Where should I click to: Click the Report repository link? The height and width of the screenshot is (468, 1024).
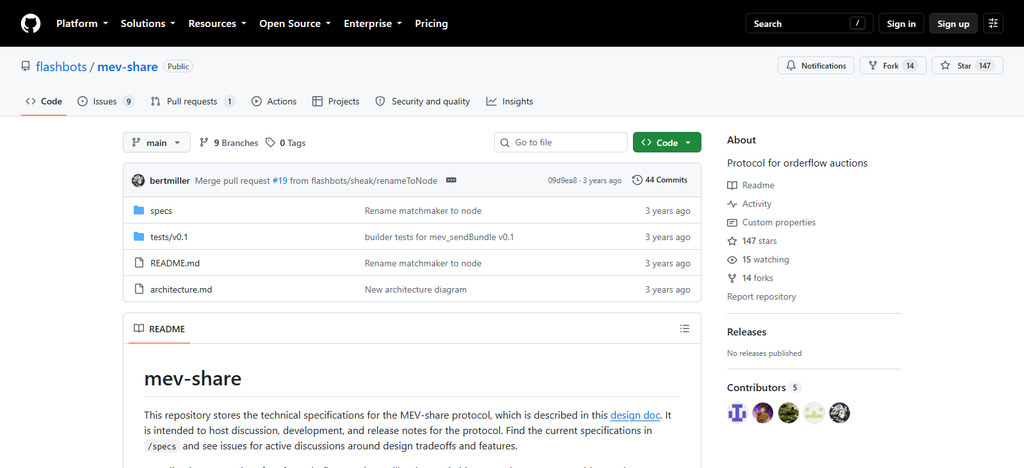[761, 296]
